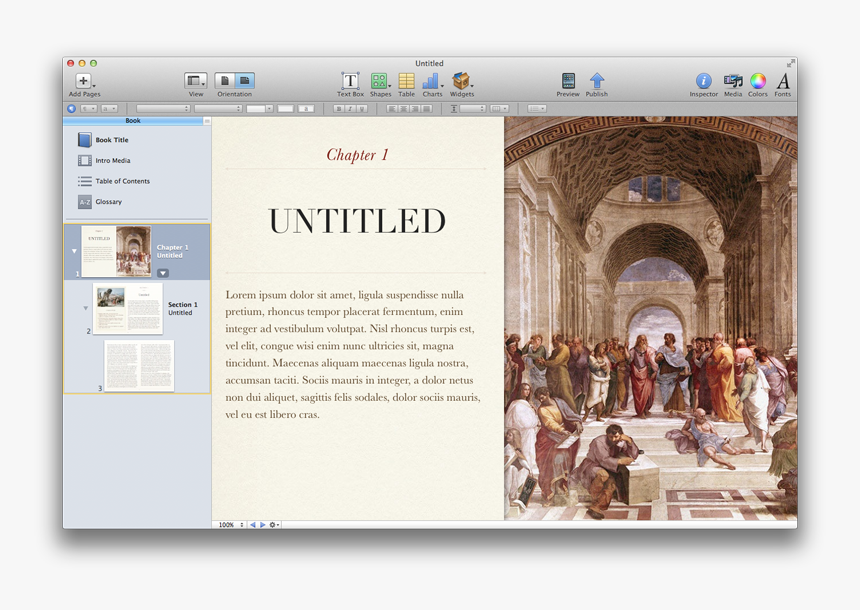Select the School of Athens image

650,318
